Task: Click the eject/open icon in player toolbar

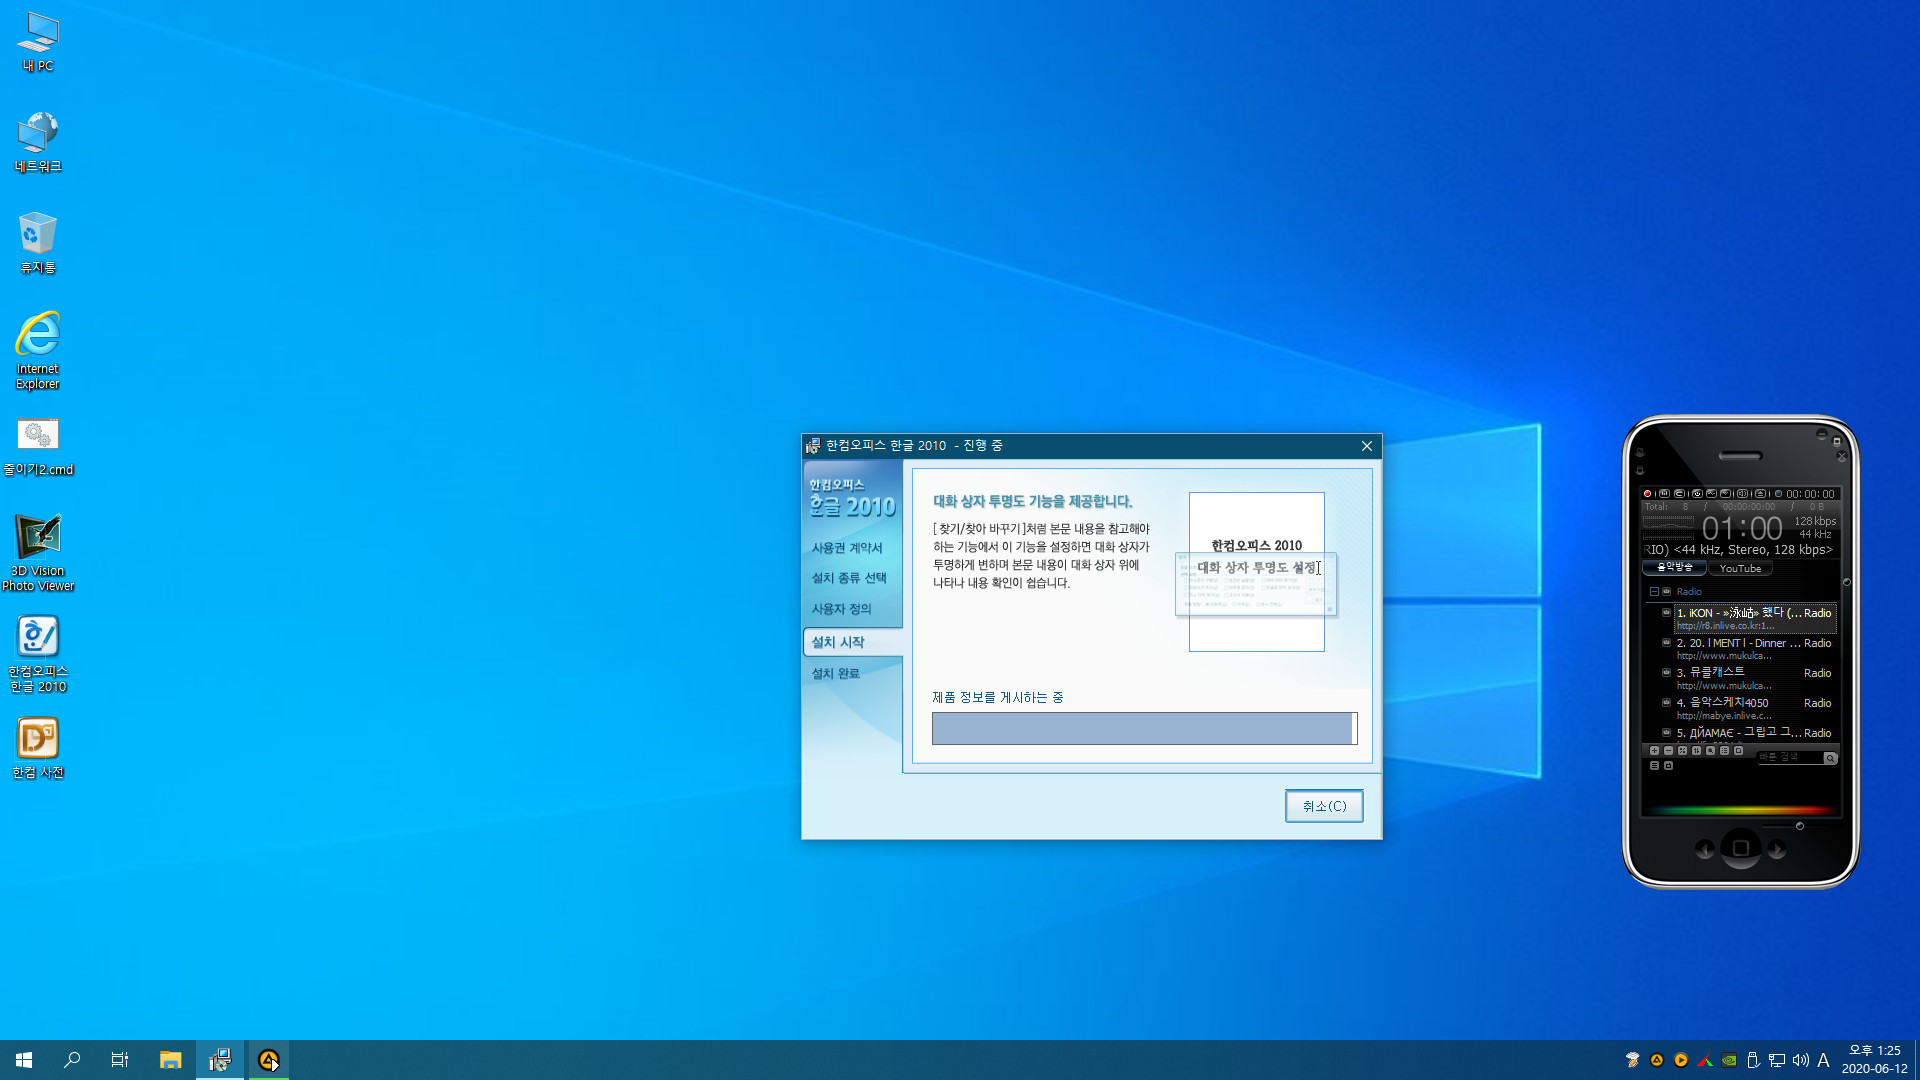Action: (x=1760, y=494)
